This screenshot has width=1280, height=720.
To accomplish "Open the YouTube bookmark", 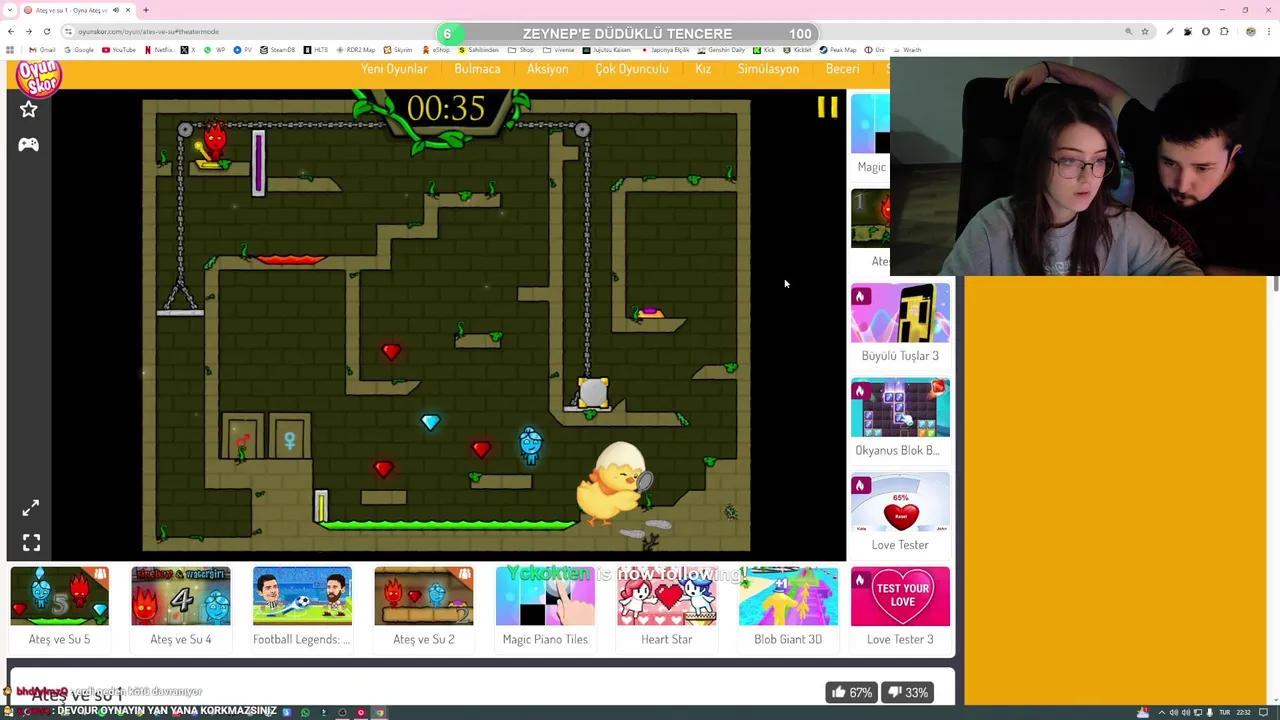I will (119, 50).
